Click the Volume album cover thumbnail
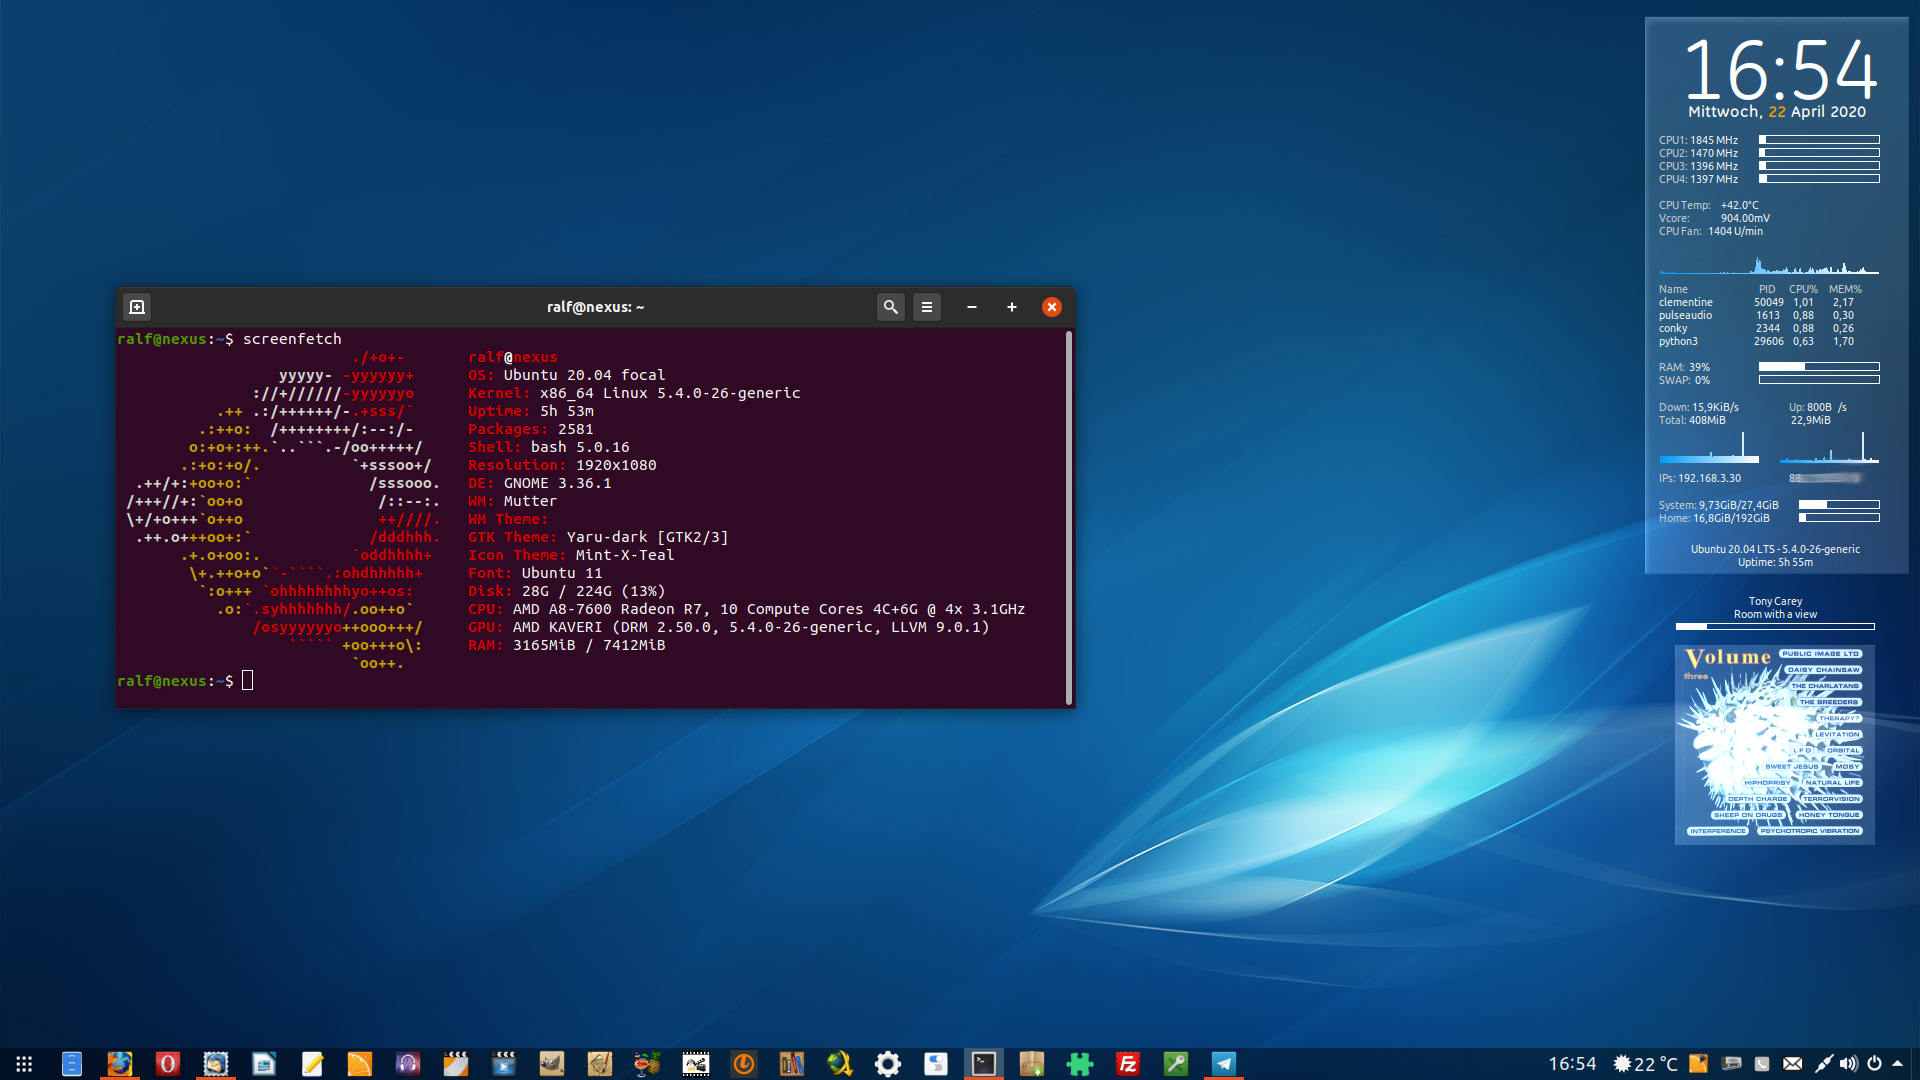Viewport: 1920px width, 1080px height. [x=1774, y=744]
